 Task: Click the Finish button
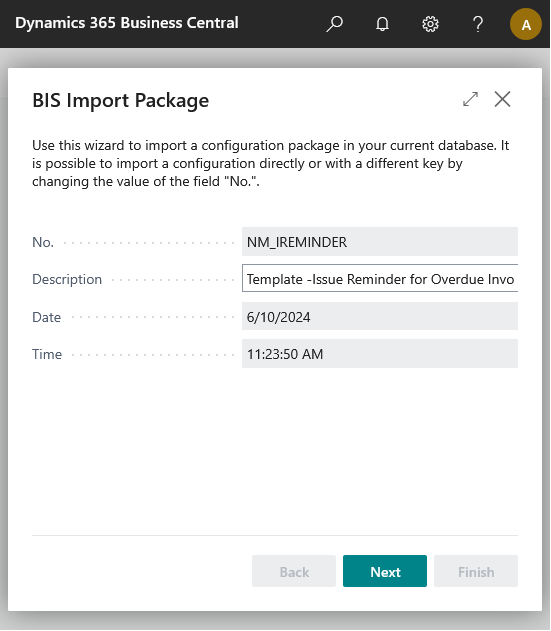476,571
